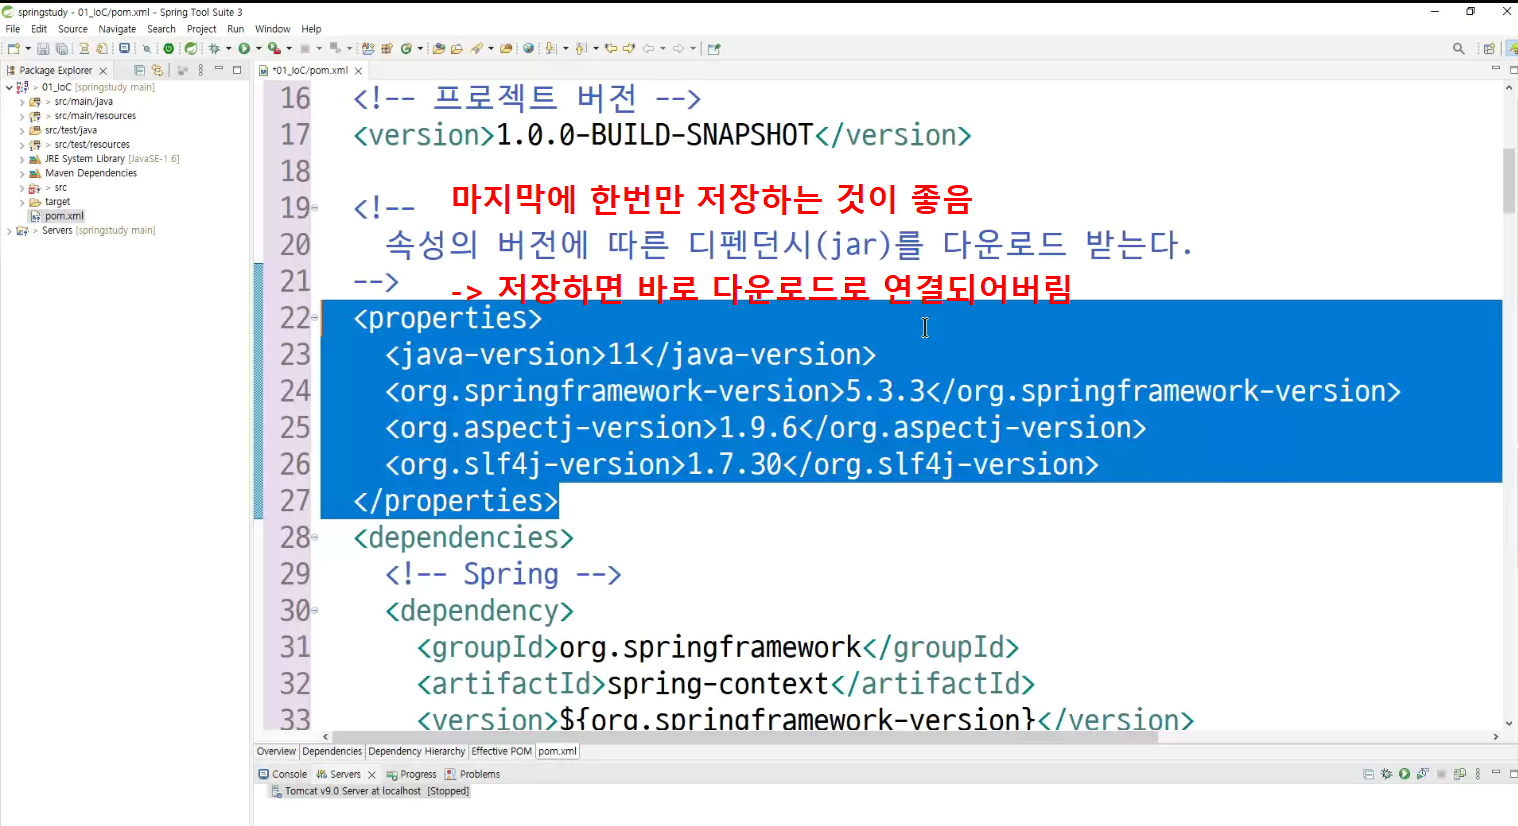This screenshot has width=1518, height=826.
Task: Click the Open Perspective icon
Action: 1489,48
